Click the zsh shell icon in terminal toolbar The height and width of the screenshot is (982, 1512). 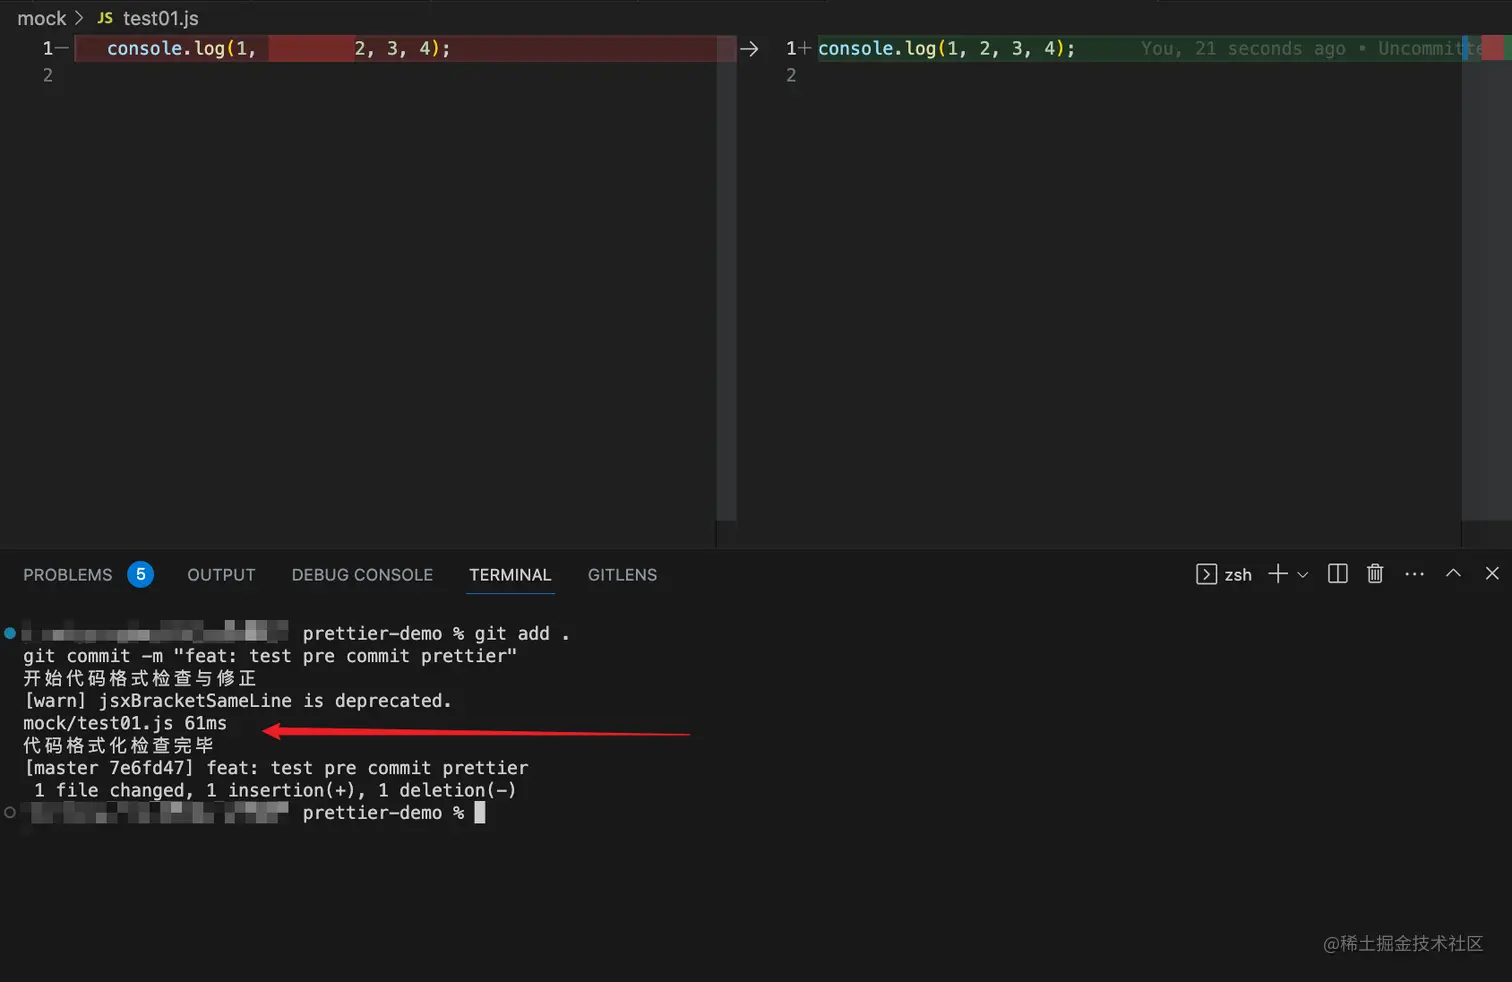point(1207,574)
